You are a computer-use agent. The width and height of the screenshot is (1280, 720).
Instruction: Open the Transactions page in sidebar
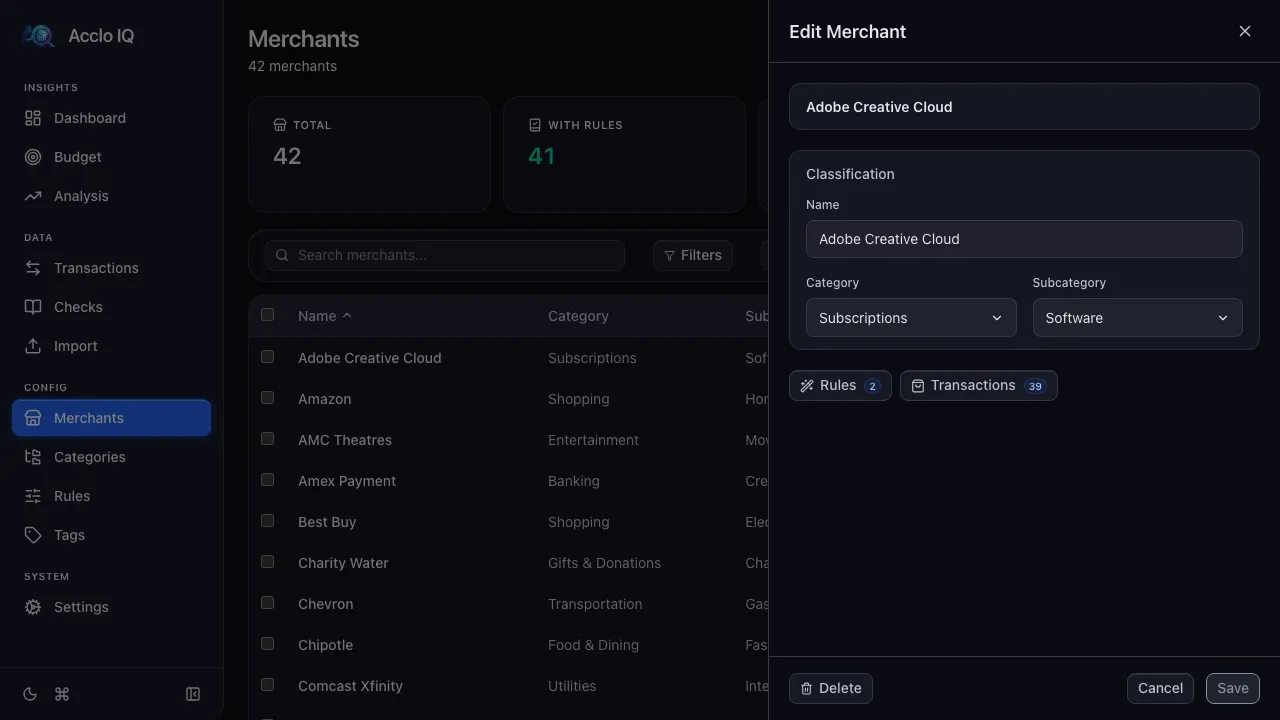click(111, 268)
